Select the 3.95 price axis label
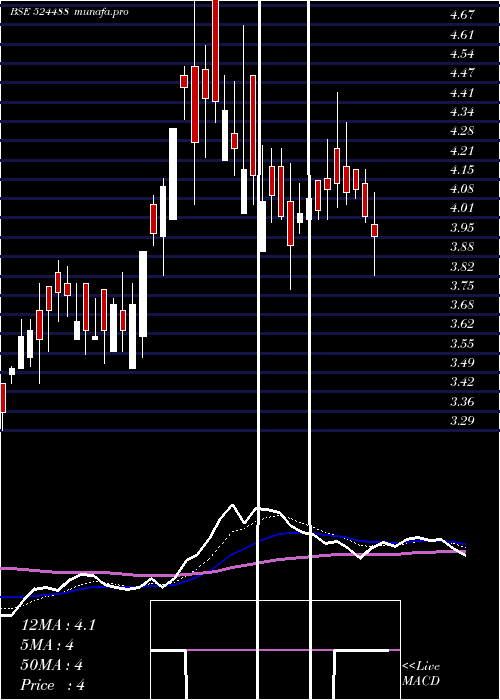 point(462,228)
